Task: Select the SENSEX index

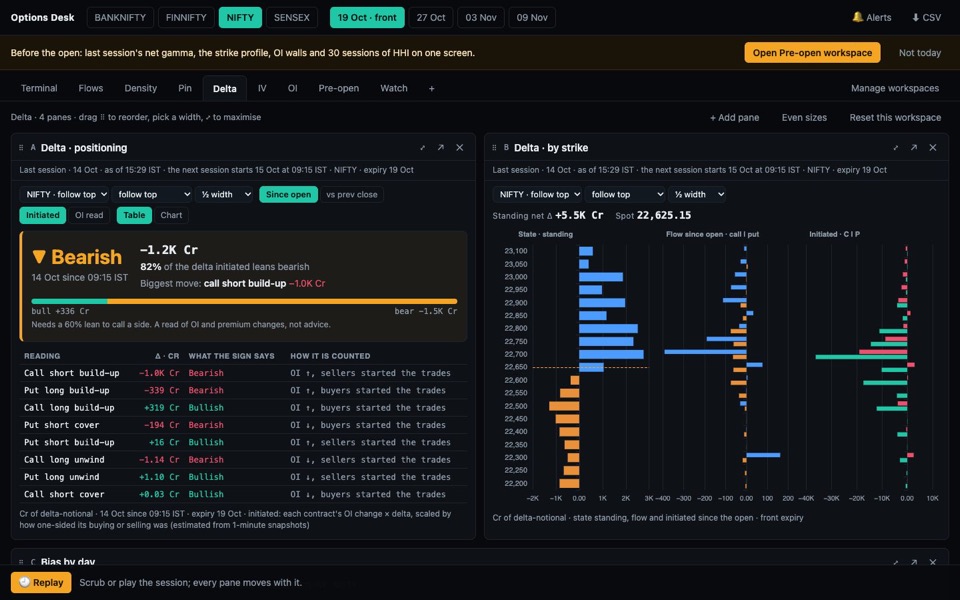Action: click(x=291, y=18)
